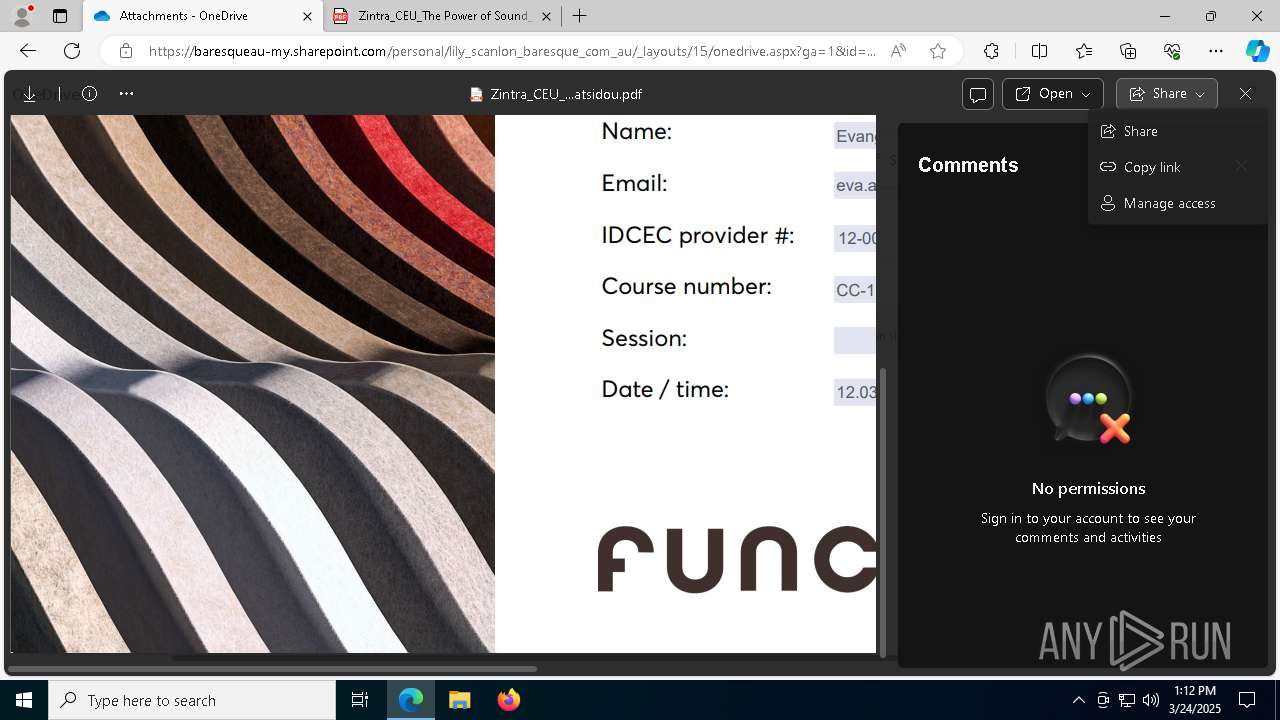Switch to Attachments - OneDrive tab
Image resolution: width=1280 pixels, height=720 pixels.
pyautogui.click(x=203, y=16)
